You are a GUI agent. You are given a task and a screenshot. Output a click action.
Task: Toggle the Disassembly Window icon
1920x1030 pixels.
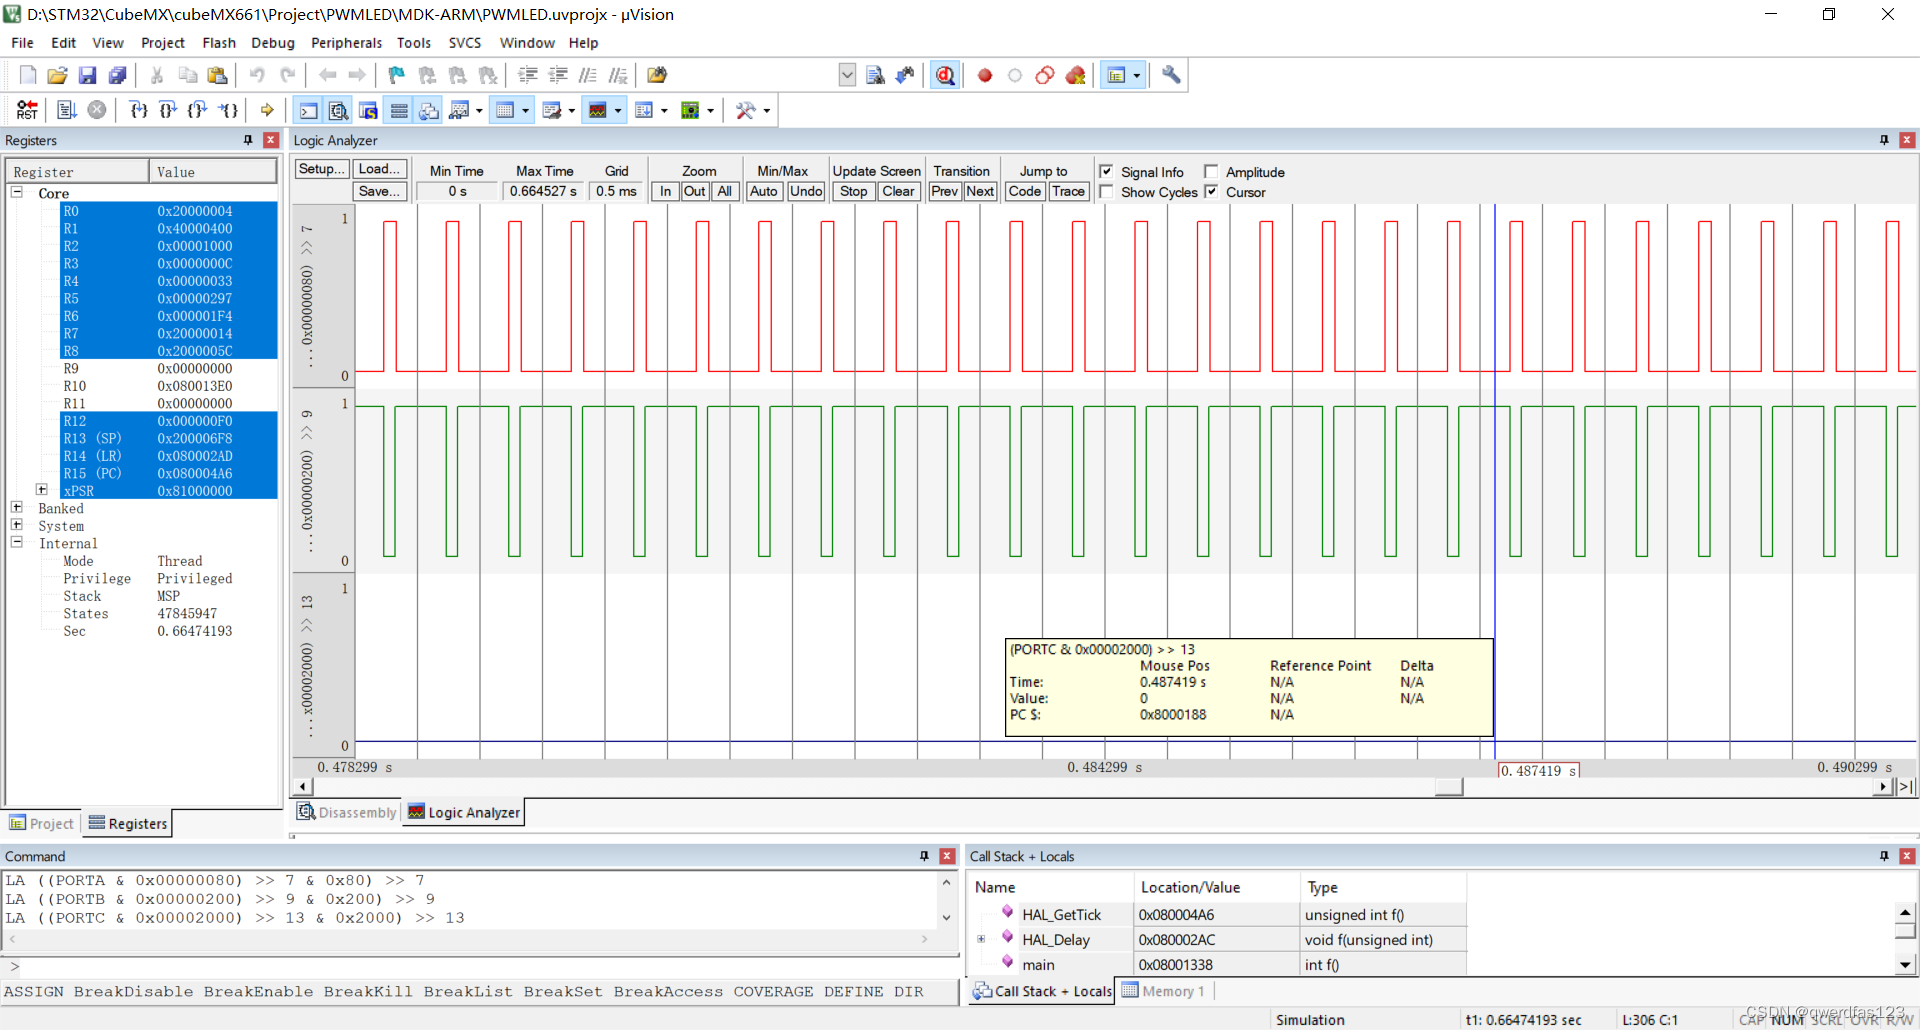[339, 110]
